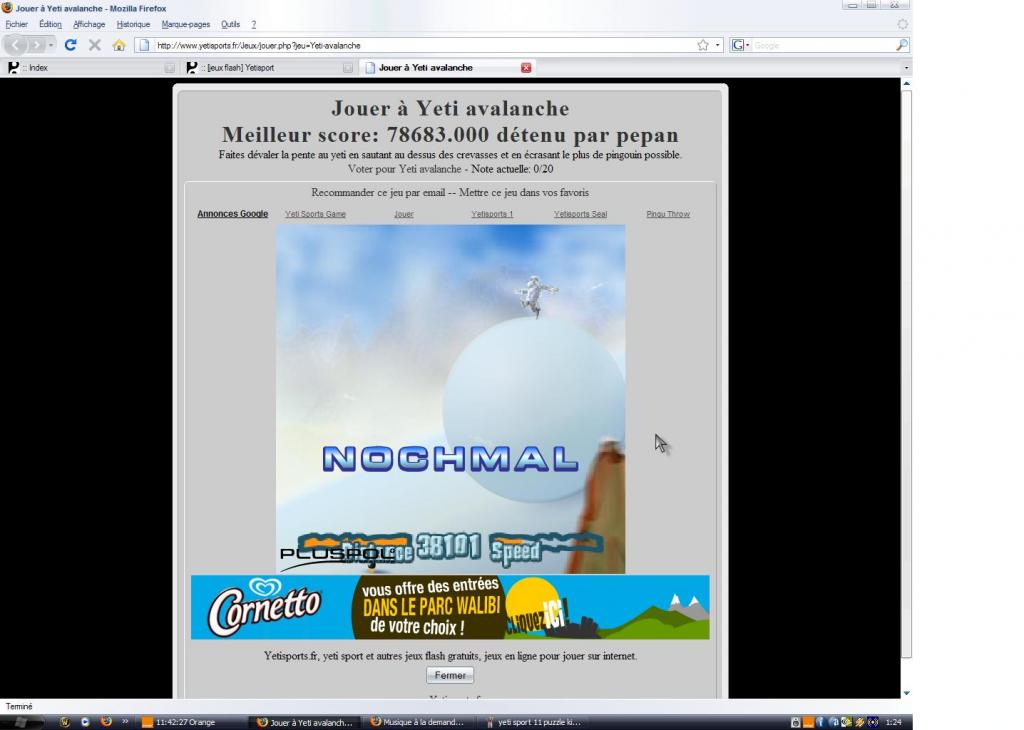Switch to the Index tab
Screen dimensions: 1024x730
91,67
